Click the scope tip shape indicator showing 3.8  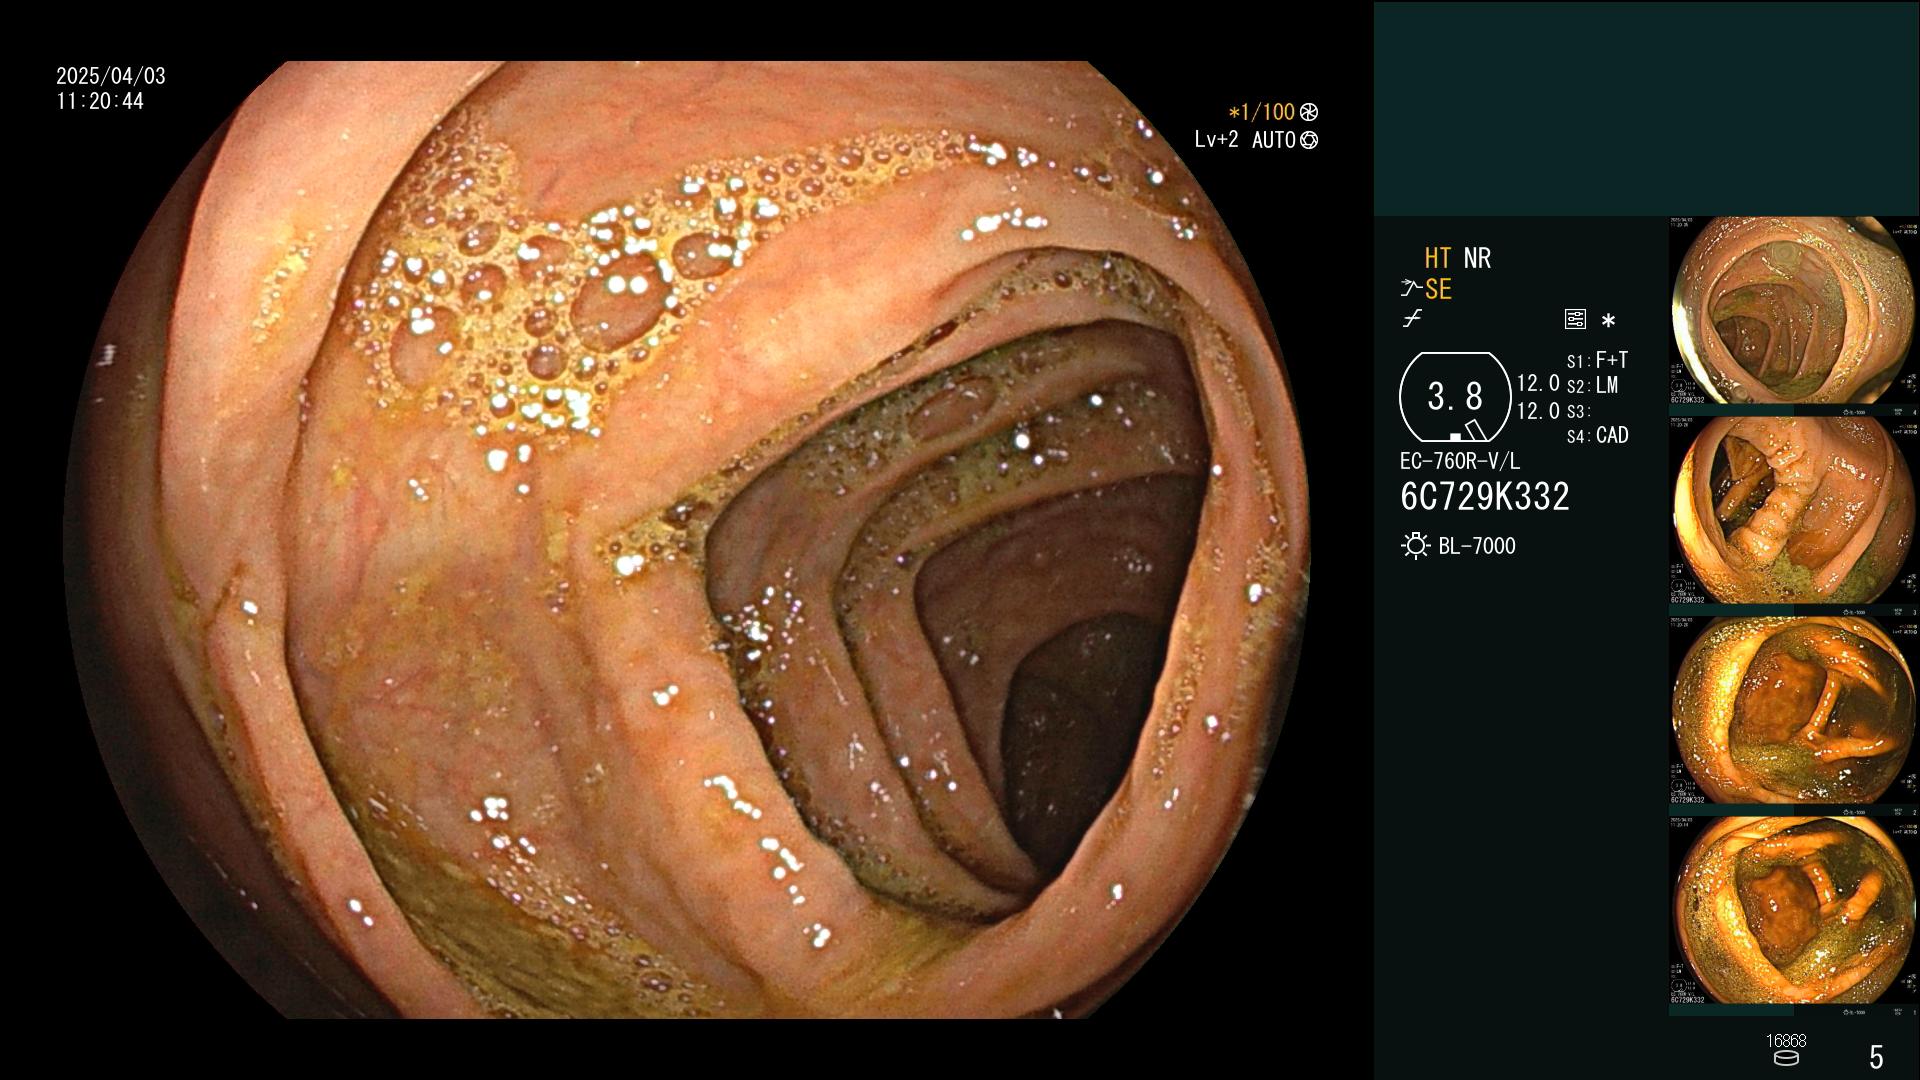tap(1455, 397)
